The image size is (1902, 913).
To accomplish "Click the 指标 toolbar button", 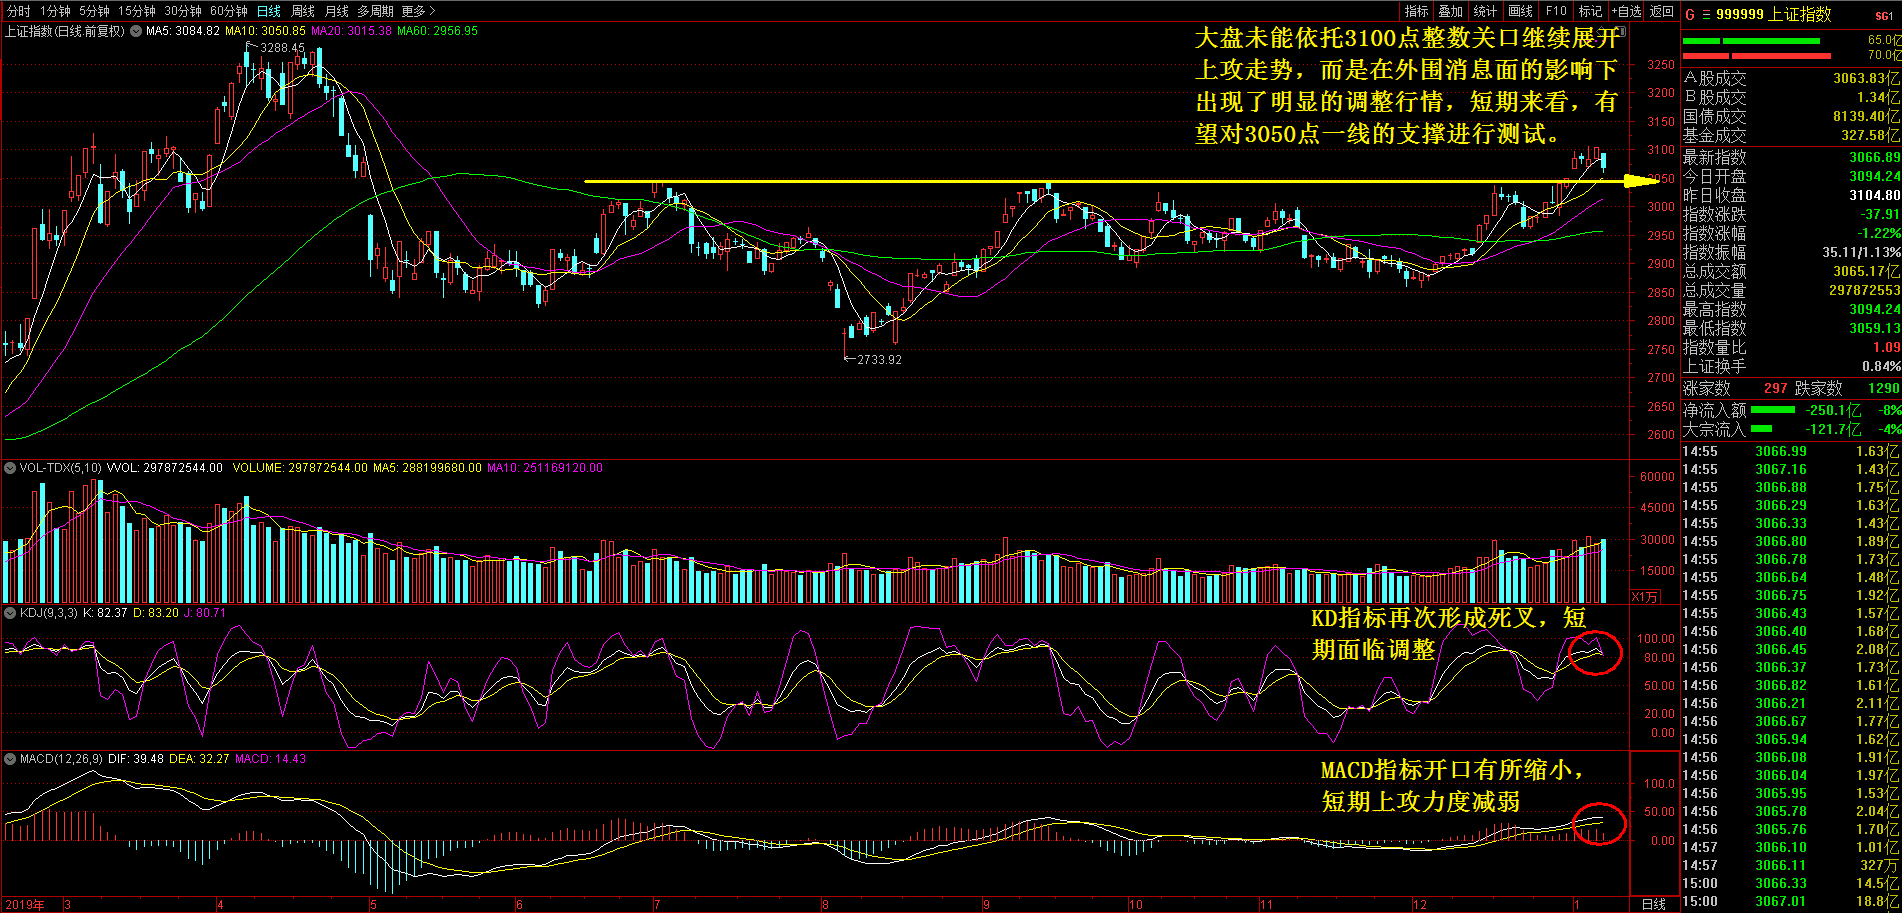I will [1416, 11].
